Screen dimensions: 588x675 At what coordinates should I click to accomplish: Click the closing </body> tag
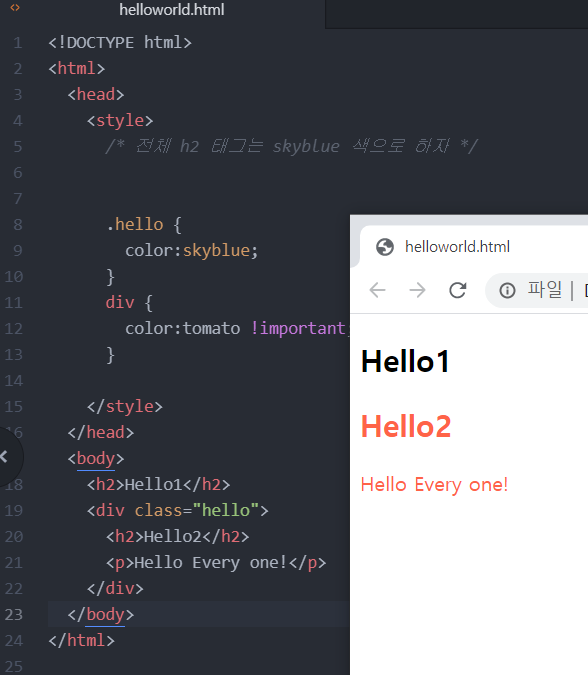(x=101, y=615)
